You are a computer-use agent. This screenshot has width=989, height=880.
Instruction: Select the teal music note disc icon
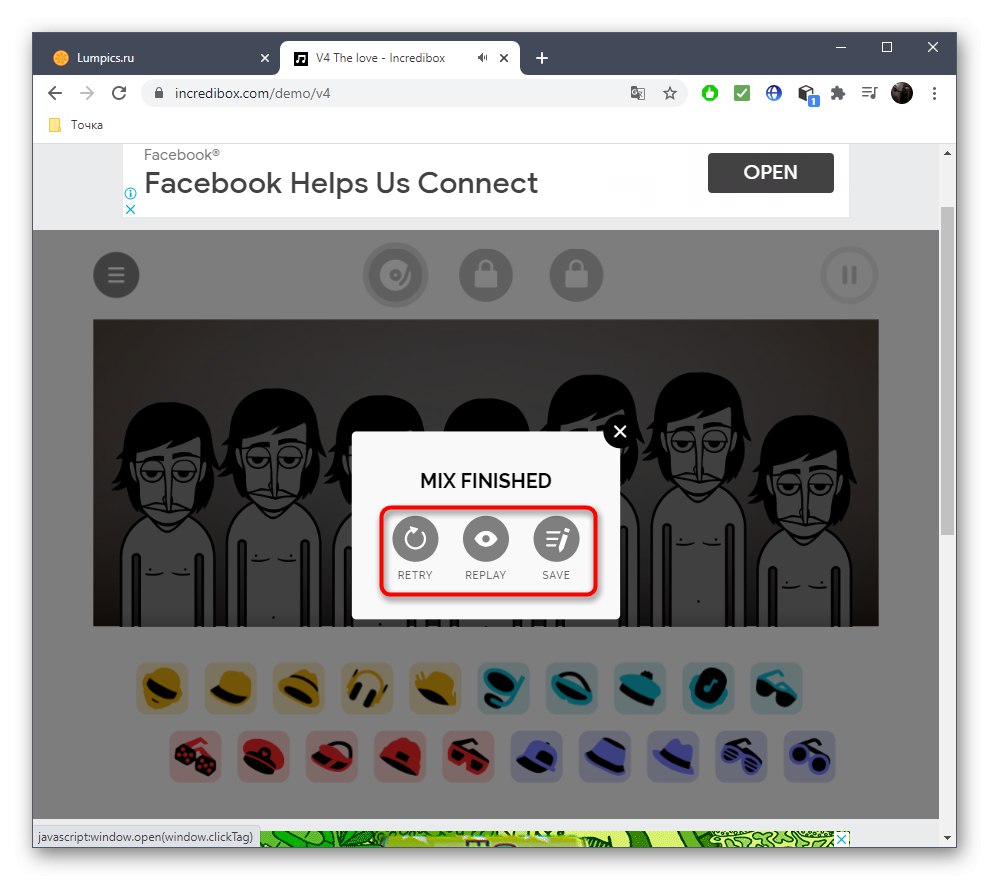pos(708,688)
